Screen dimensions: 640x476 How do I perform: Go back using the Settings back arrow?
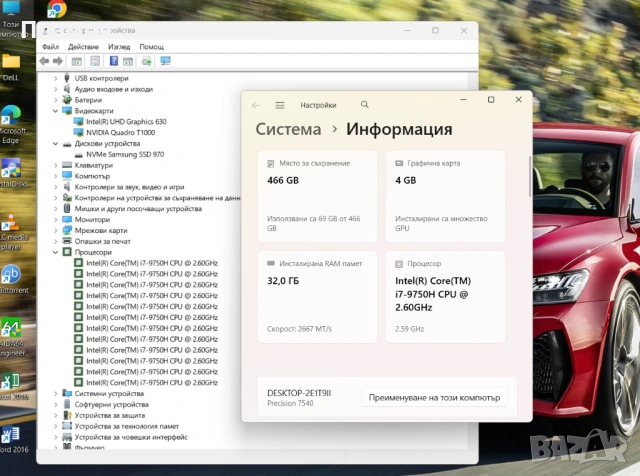(x=256, y=105)
